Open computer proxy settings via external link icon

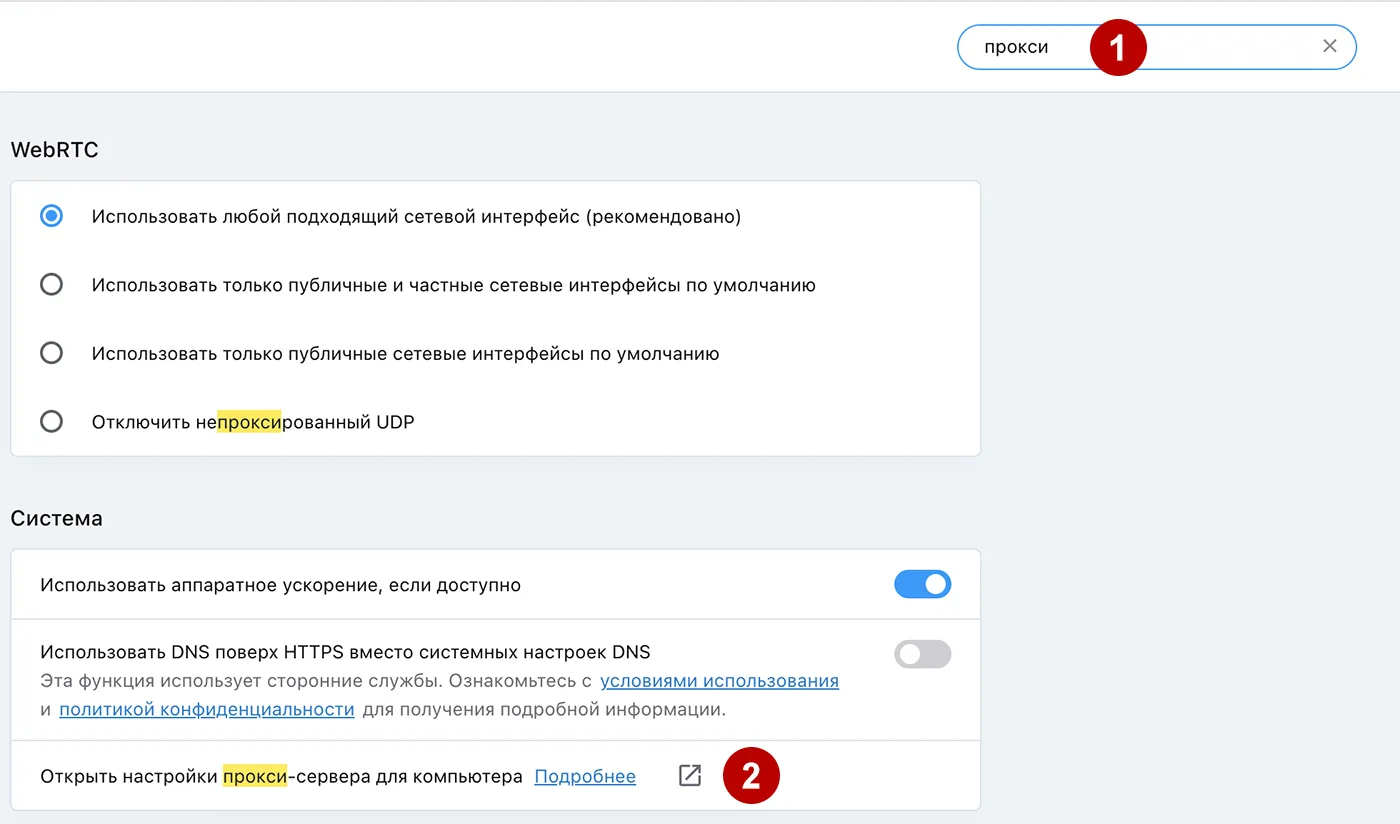click(689, 775)
